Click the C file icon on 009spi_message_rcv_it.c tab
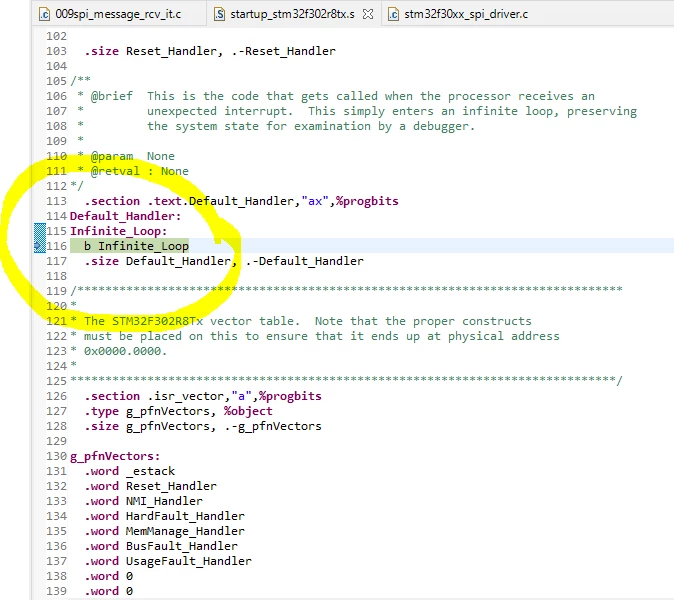 [45, 14]
